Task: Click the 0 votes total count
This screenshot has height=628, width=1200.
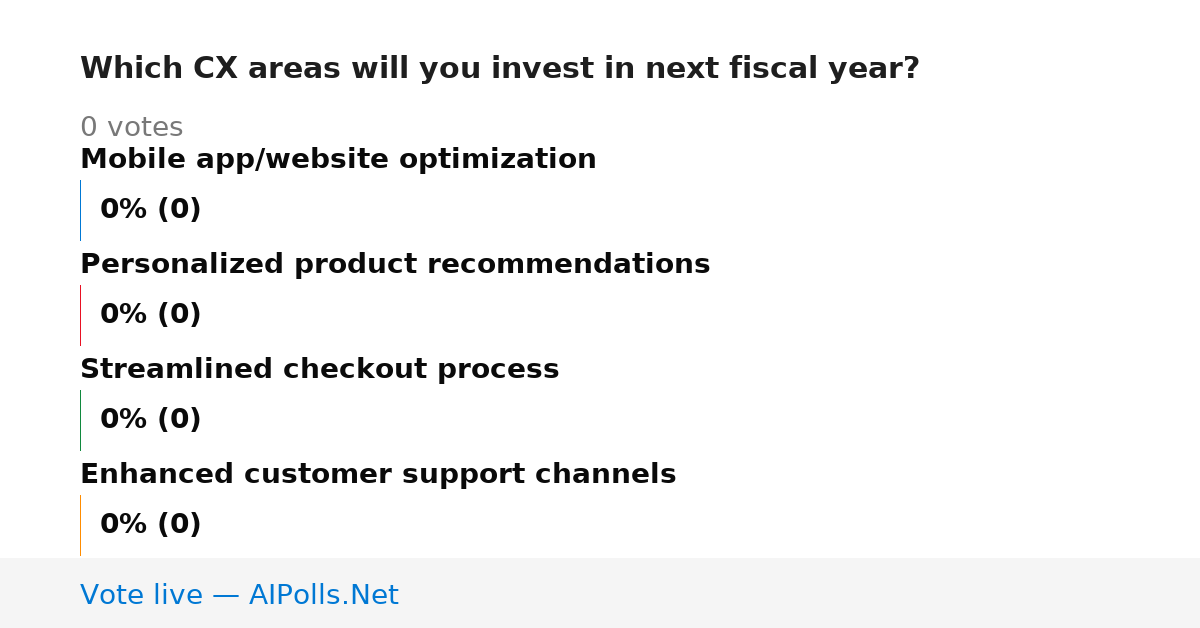Action: coord(131,128)
